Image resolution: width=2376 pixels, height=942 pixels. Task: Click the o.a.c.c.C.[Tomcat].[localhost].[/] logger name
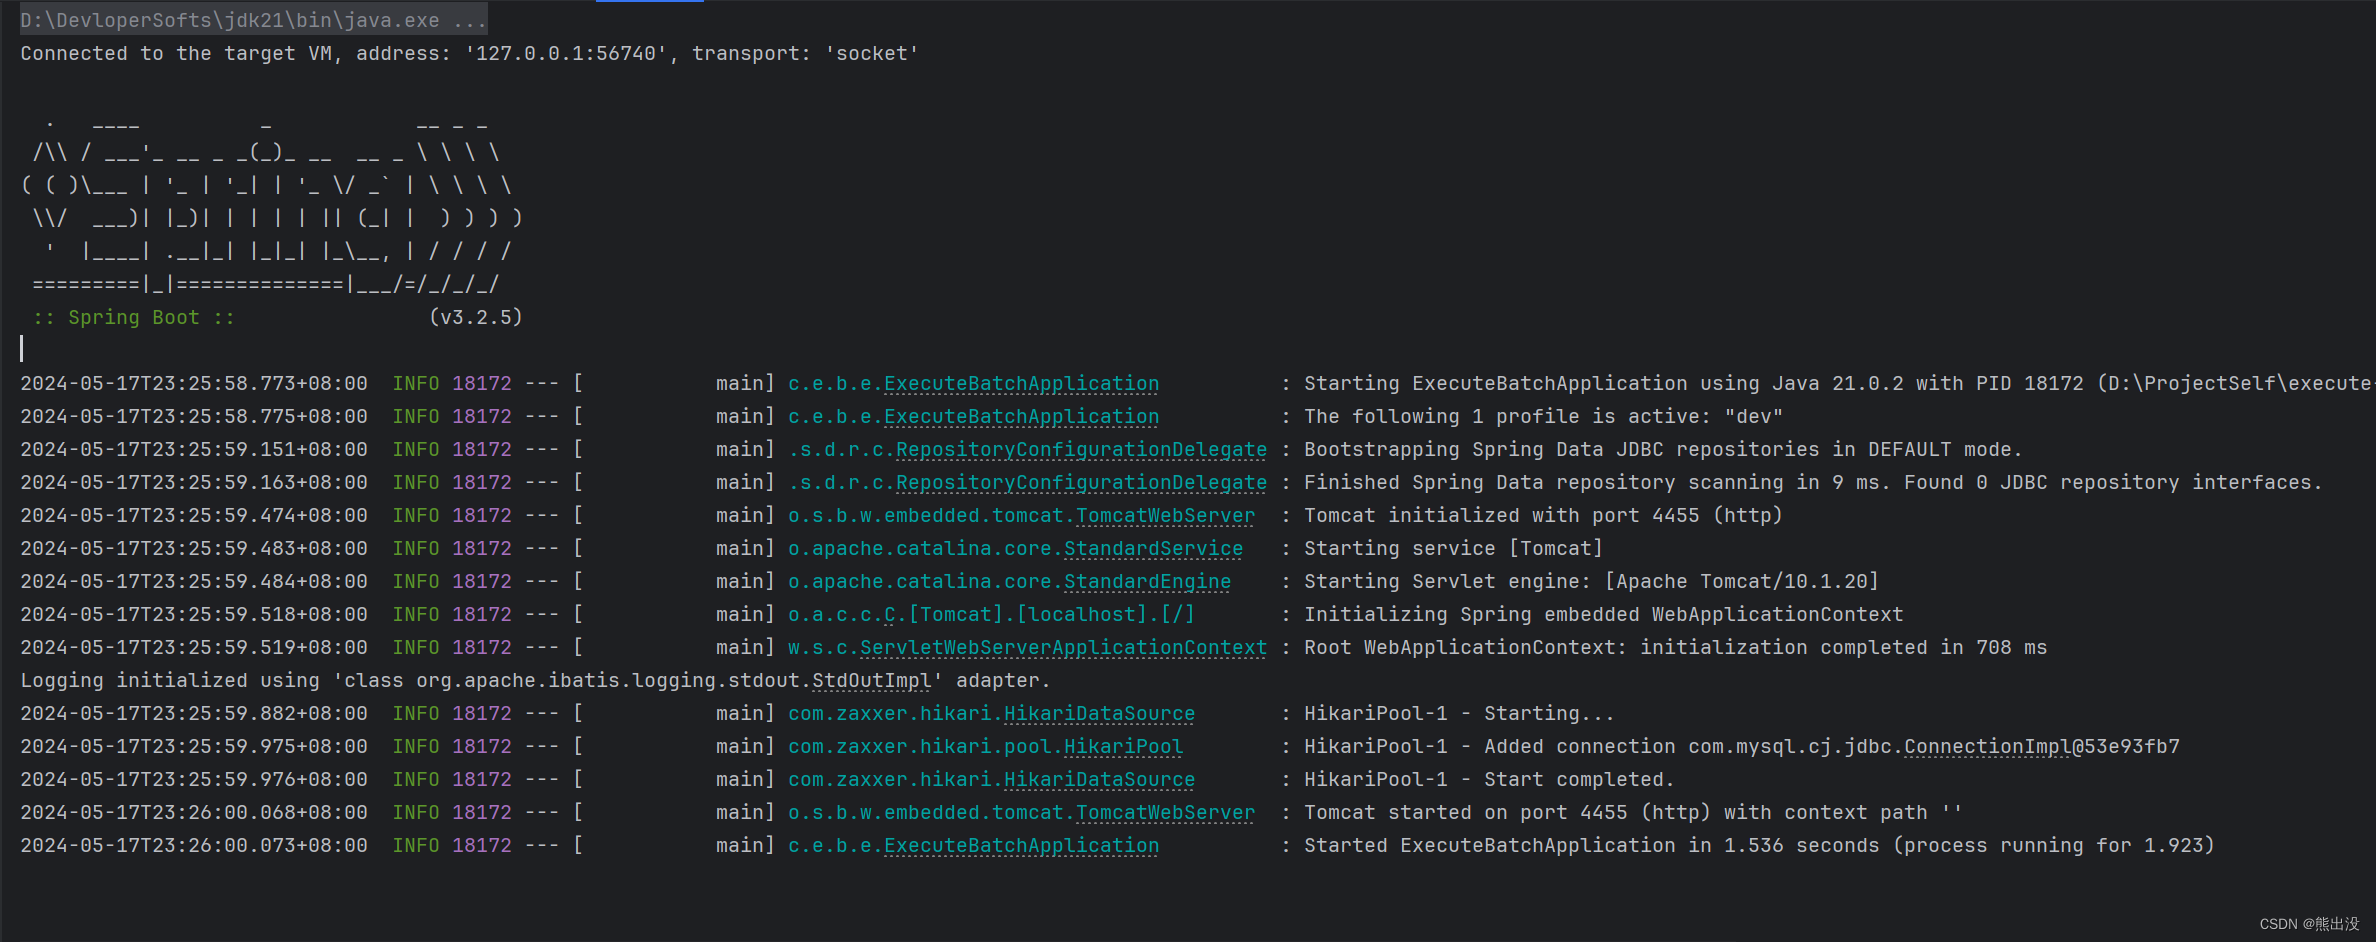point(991,614)
